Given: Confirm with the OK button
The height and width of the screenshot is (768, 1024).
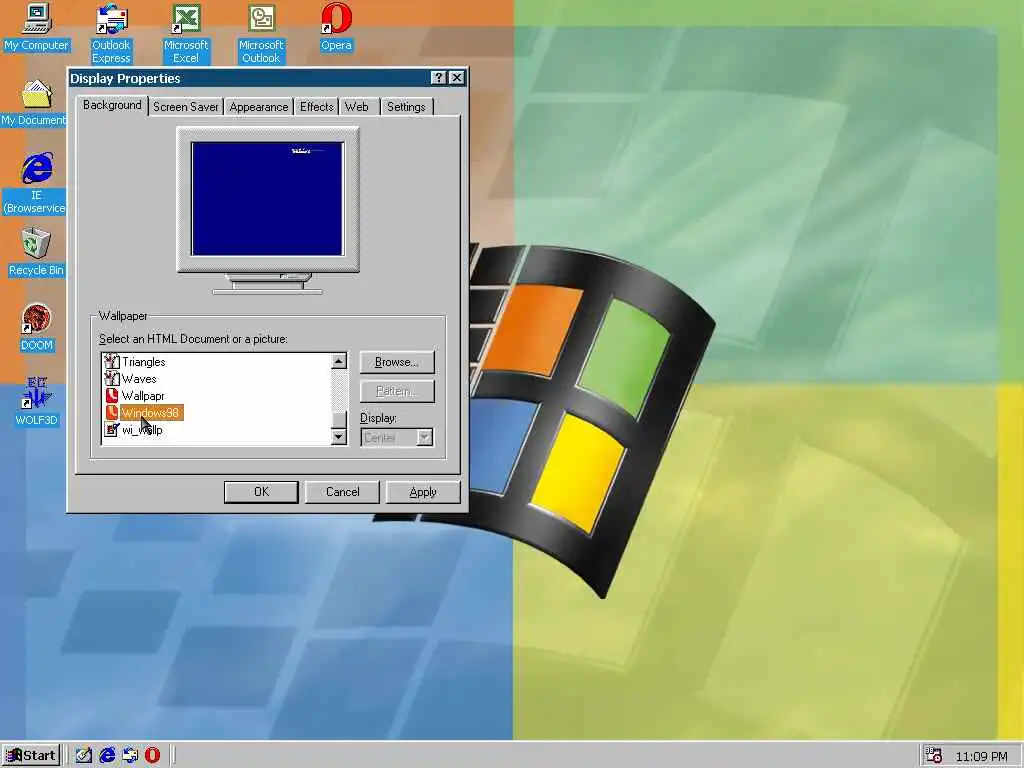Looking at the screenshot, I should (x=261, y=492).
